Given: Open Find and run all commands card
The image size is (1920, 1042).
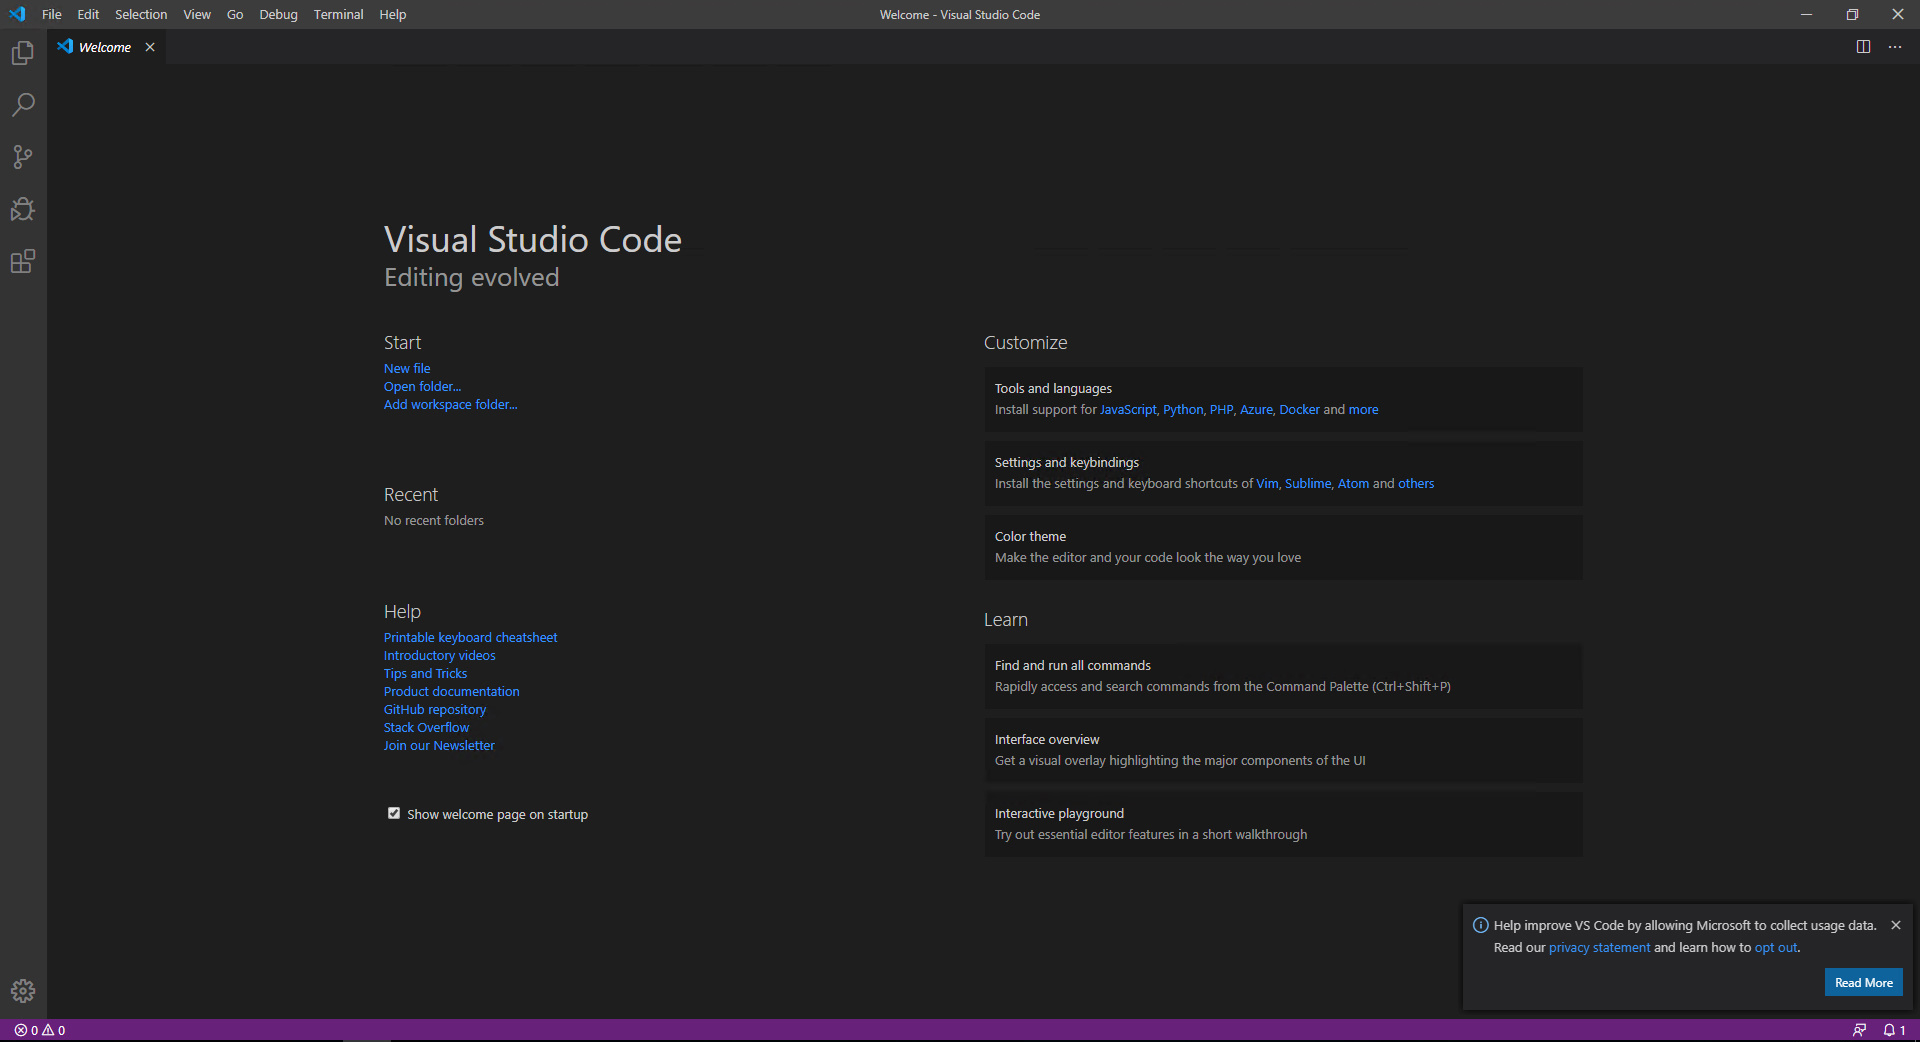Looking at the screenshot, I should click(x=1283, y=676).
